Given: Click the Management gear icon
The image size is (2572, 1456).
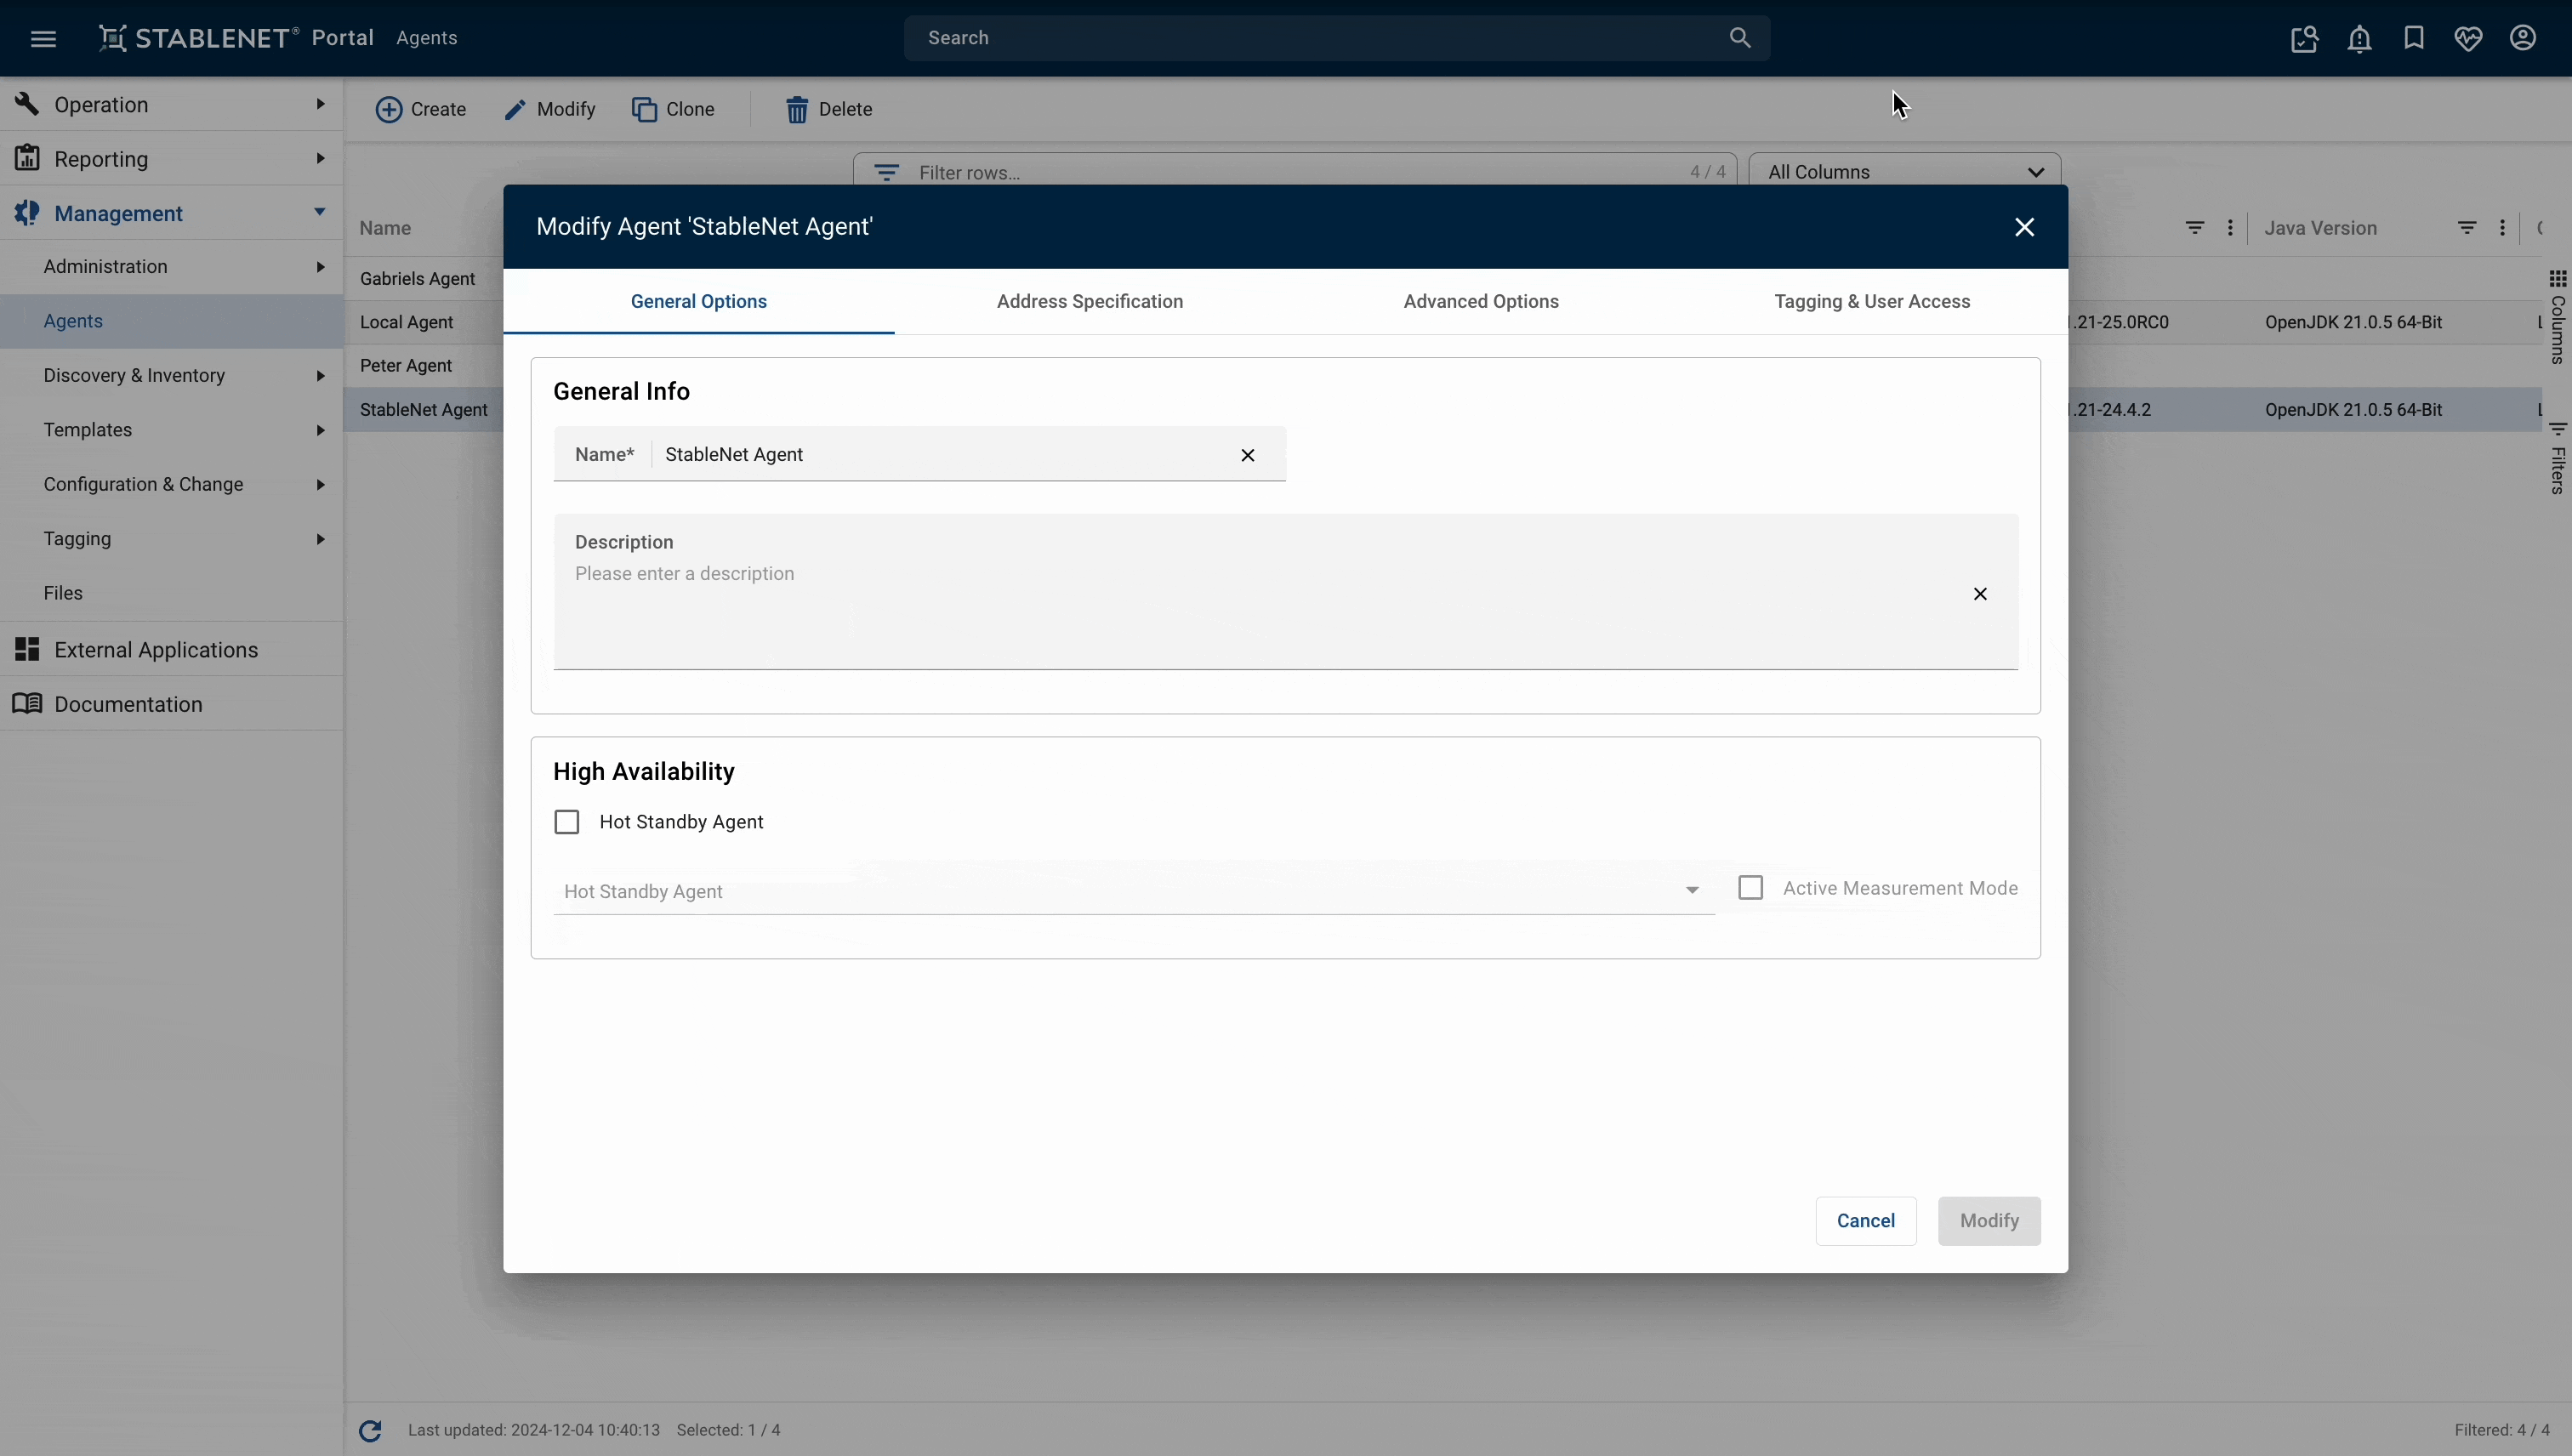Looking at the screenshot, I should [x=27, y=212].
